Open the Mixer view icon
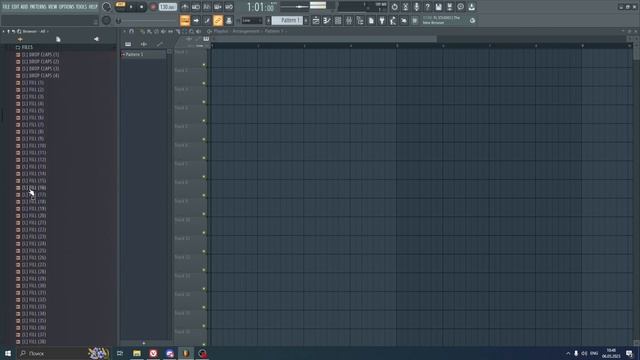Viewport: 640px width, 360px height. tap(349, 20)
